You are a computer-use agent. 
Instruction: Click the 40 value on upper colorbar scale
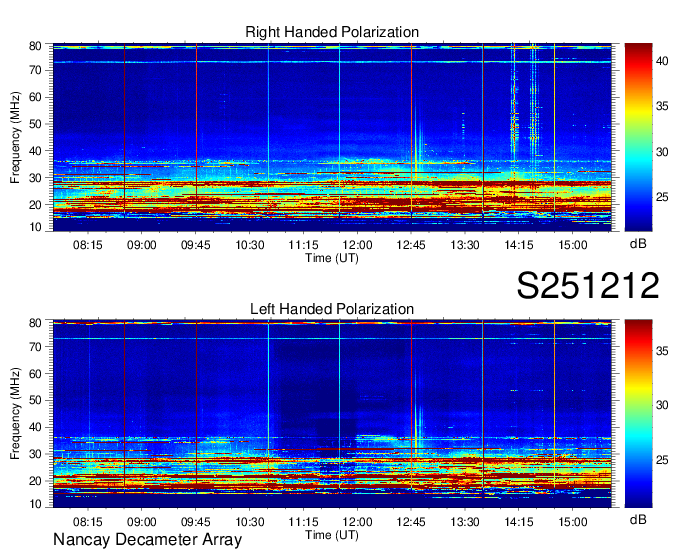[664, 60]
